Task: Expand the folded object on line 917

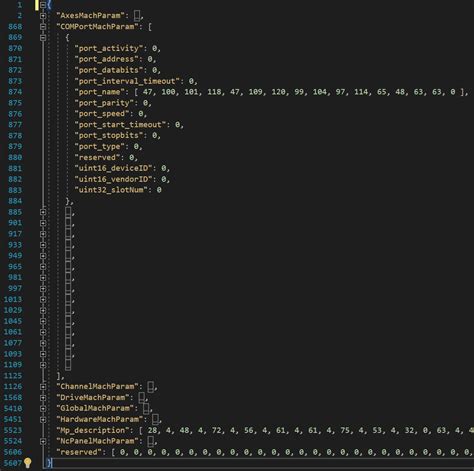Action: (x=43, y=234)
